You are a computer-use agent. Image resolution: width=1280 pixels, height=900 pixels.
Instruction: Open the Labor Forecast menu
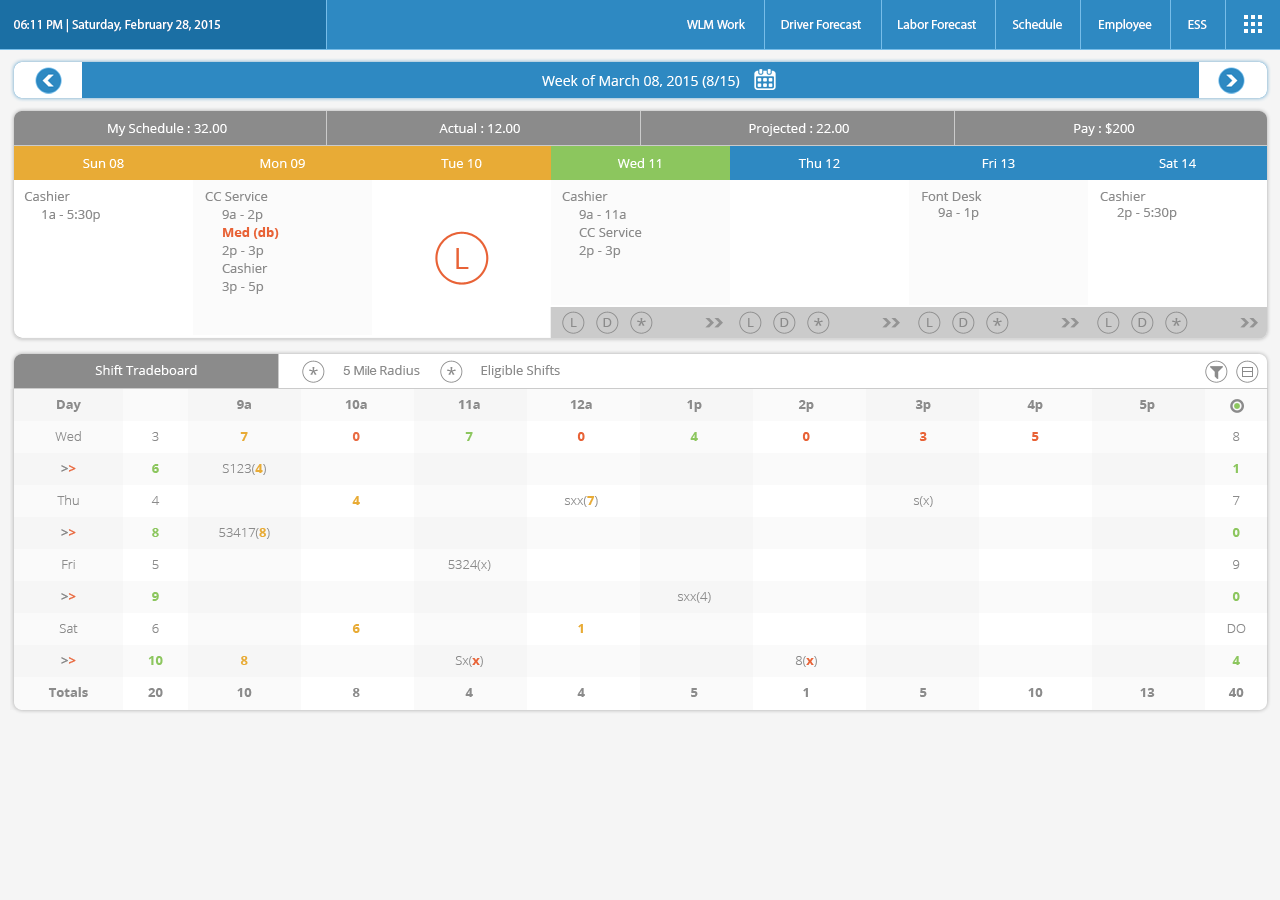click(x=937, y=24)
